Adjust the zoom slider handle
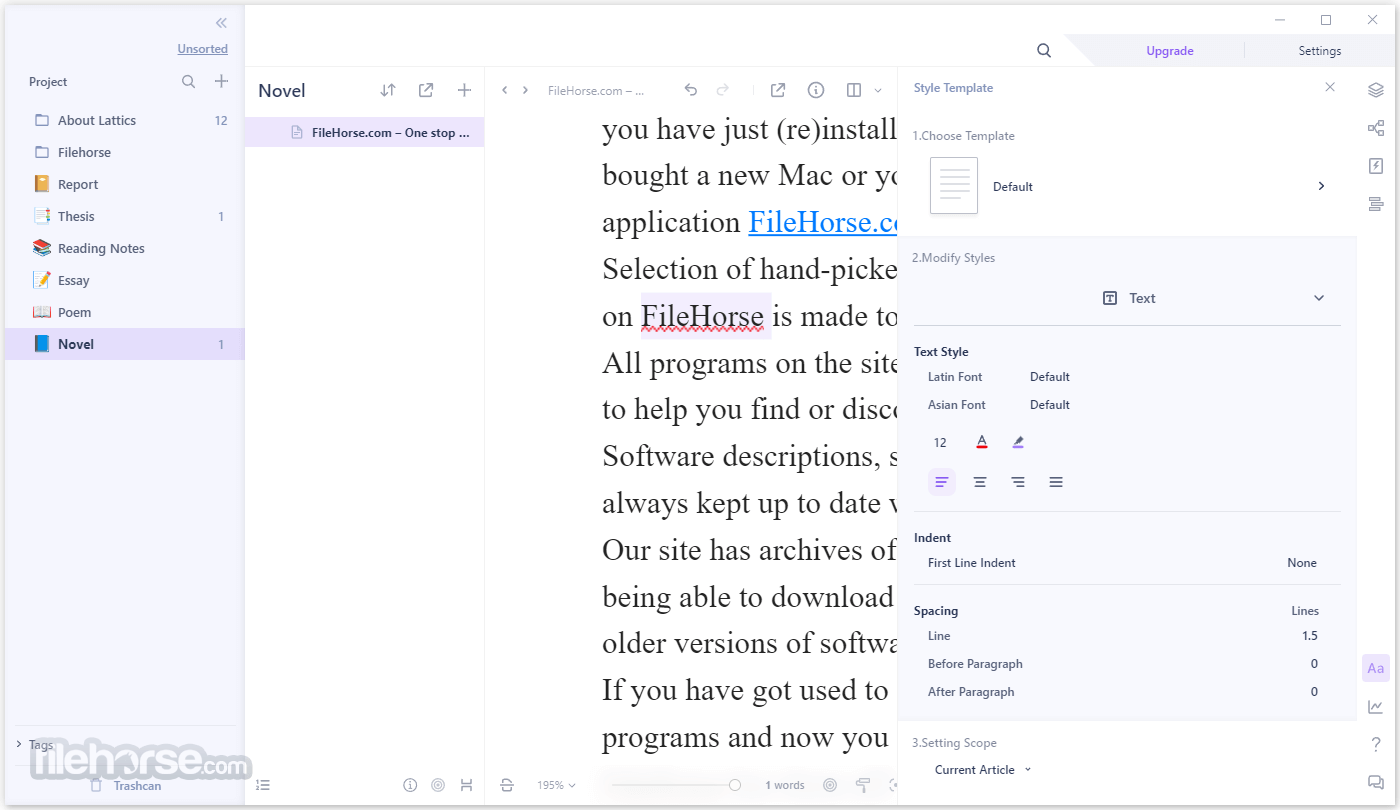Viewport: 1400px width, 810px height. pyautogui.click(x=735, y=785)
